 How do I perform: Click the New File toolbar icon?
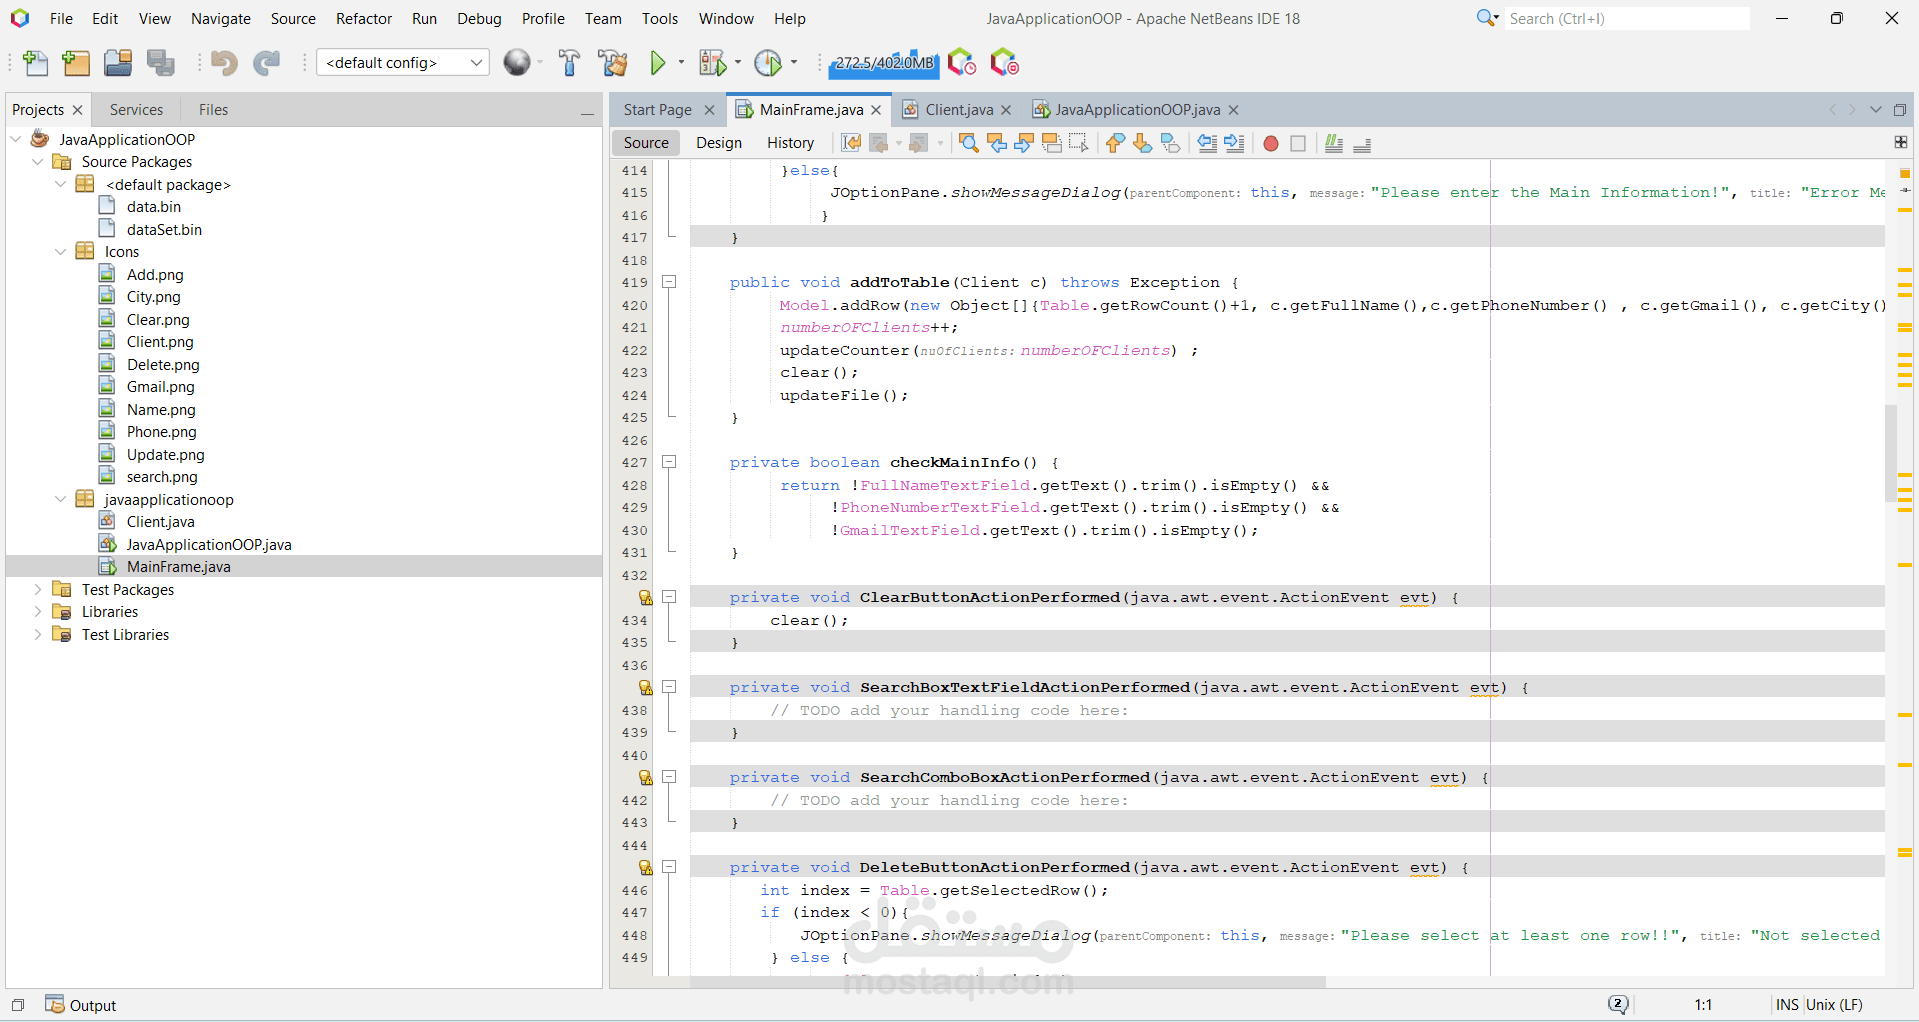click(35, 63)
